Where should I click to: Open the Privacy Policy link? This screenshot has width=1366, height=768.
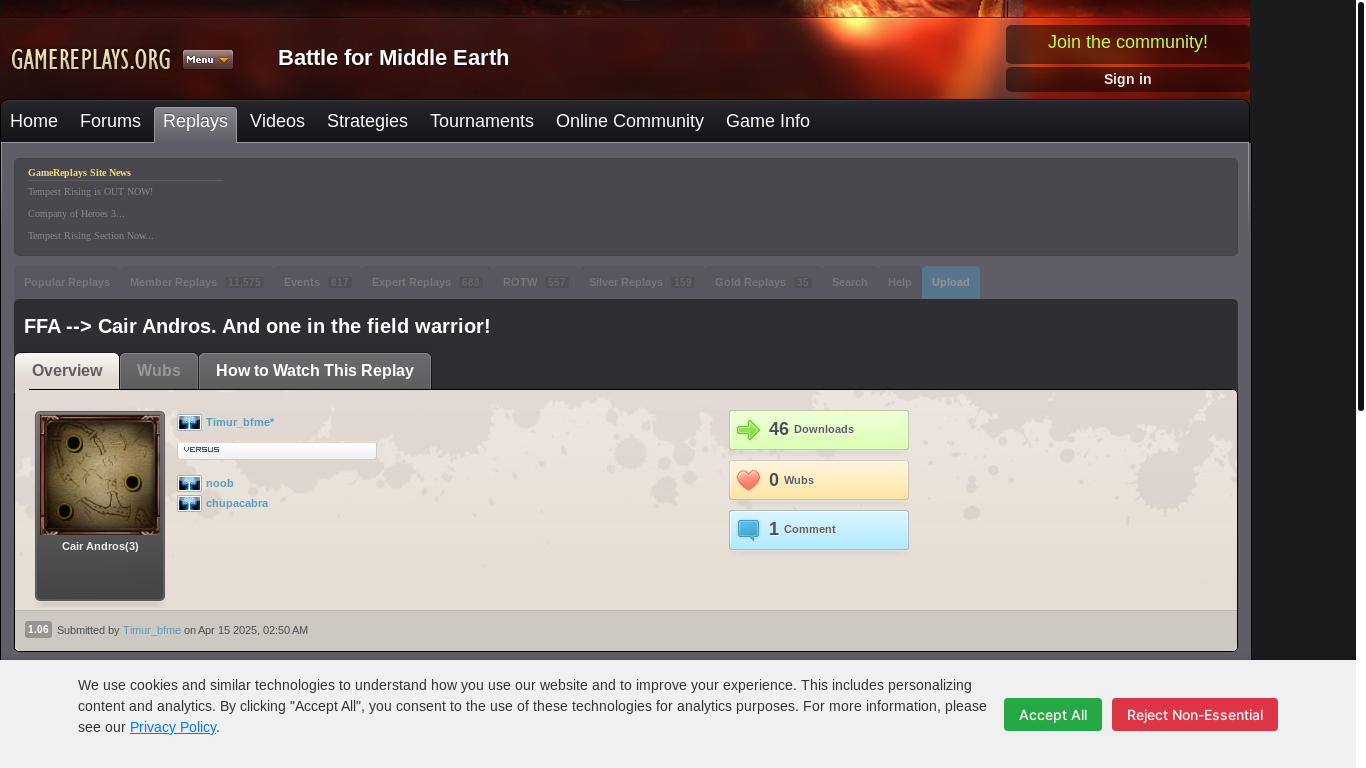click(173, 727)
